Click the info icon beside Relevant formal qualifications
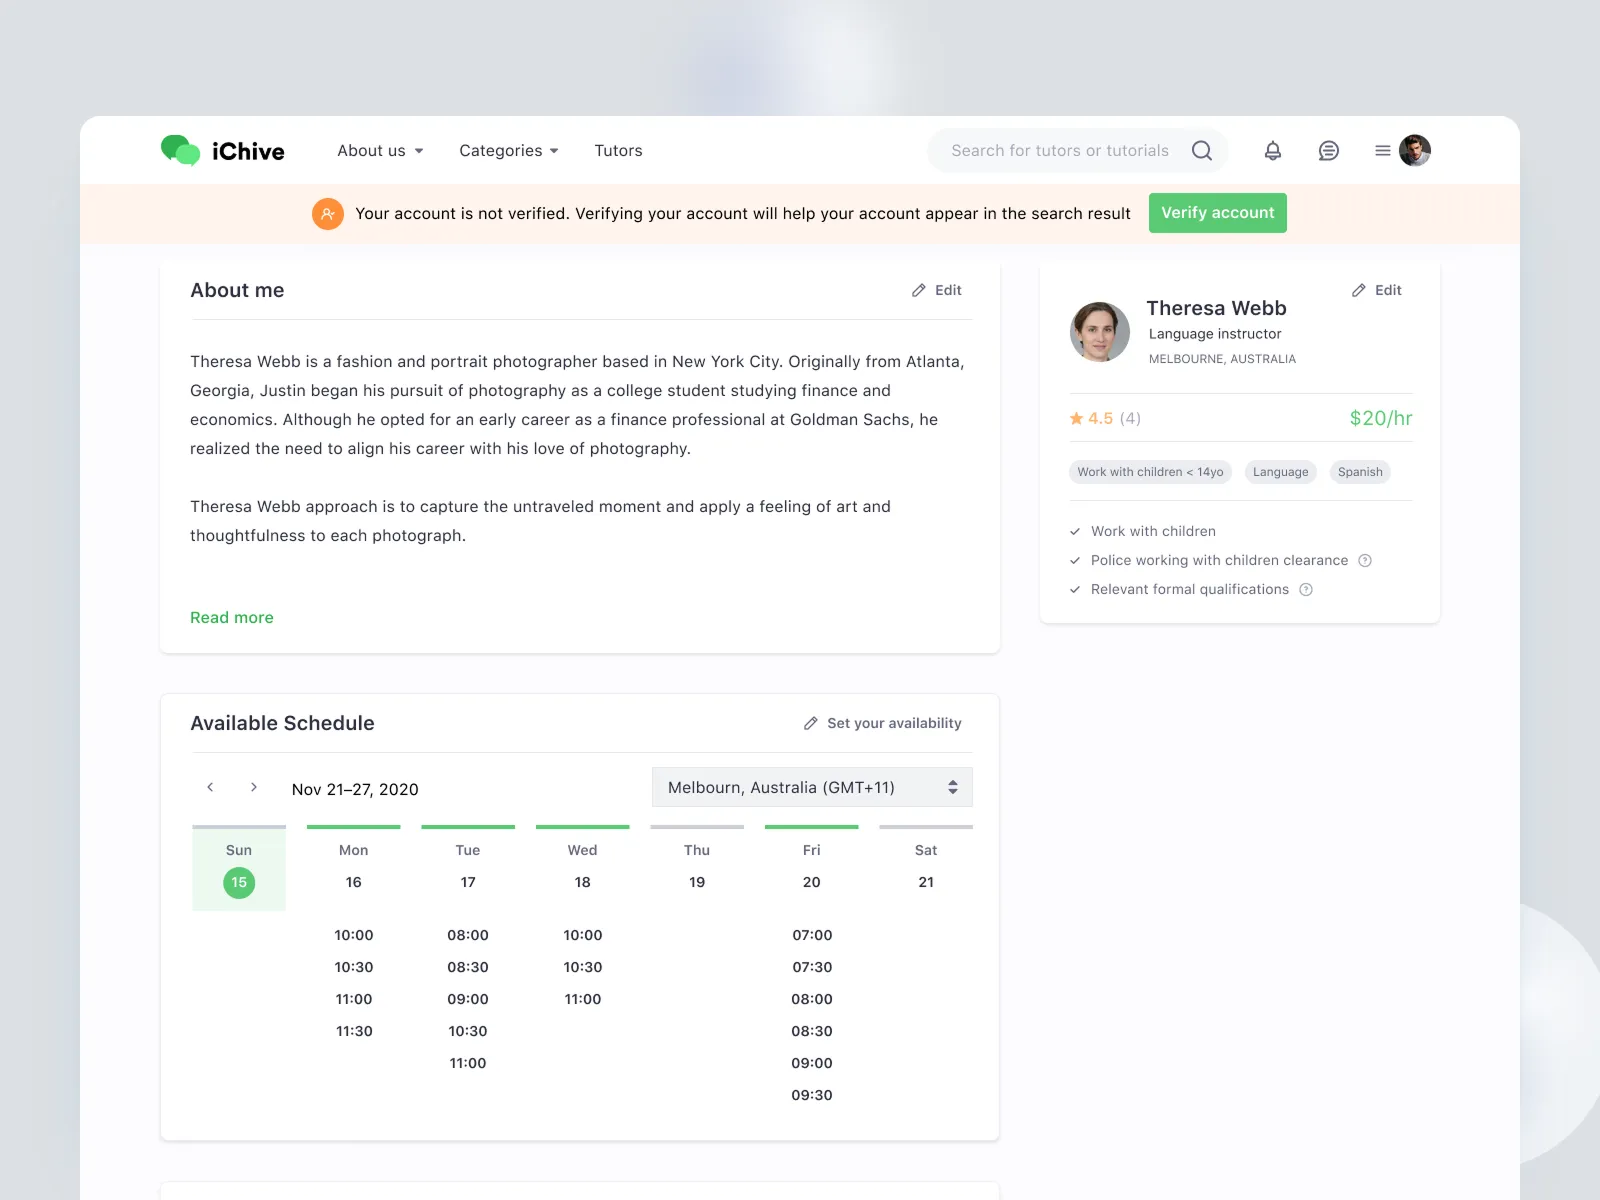 pos(1306,589)
